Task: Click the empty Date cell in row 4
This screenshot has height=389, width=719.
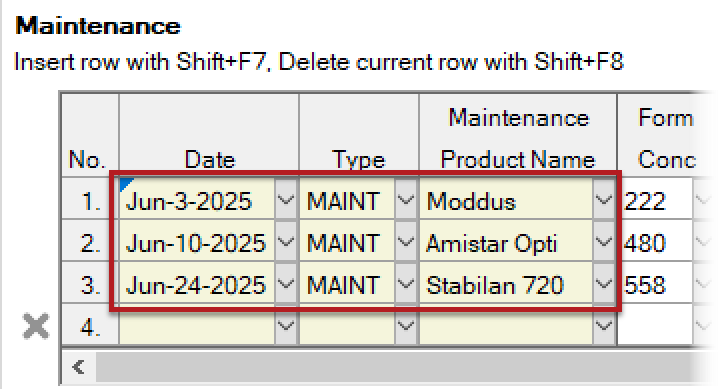Action: 197,325
